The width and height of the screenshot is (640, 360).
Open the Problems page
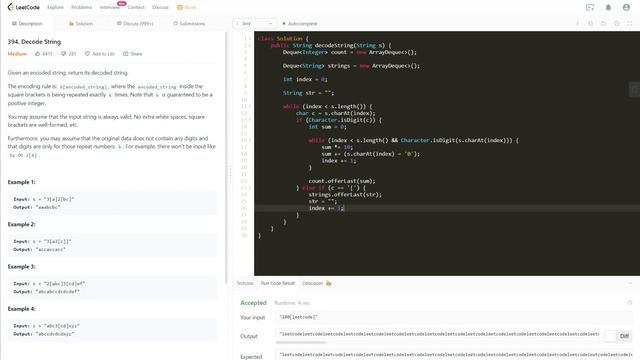pos(82,7)
